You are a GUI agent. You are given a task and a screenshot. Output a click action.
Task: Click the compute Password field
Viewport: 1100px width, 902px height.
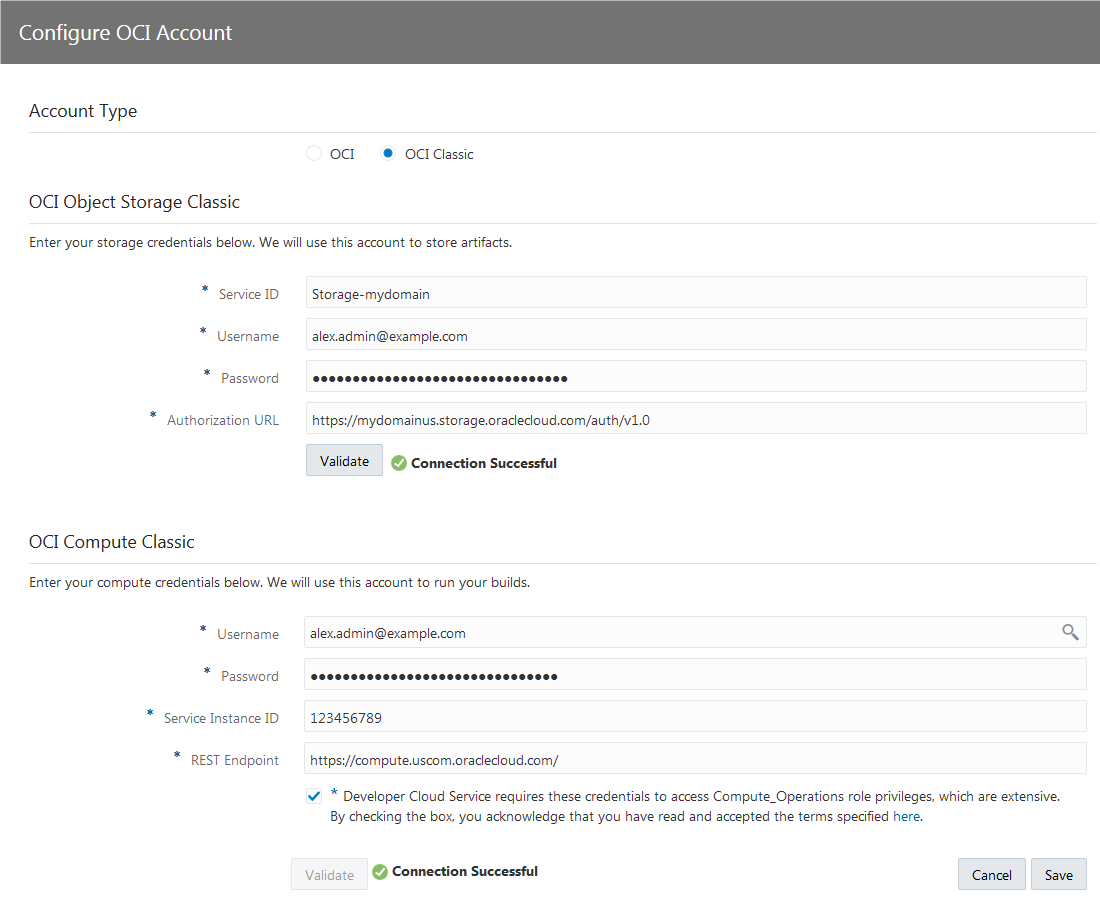(x=695, y=676)
